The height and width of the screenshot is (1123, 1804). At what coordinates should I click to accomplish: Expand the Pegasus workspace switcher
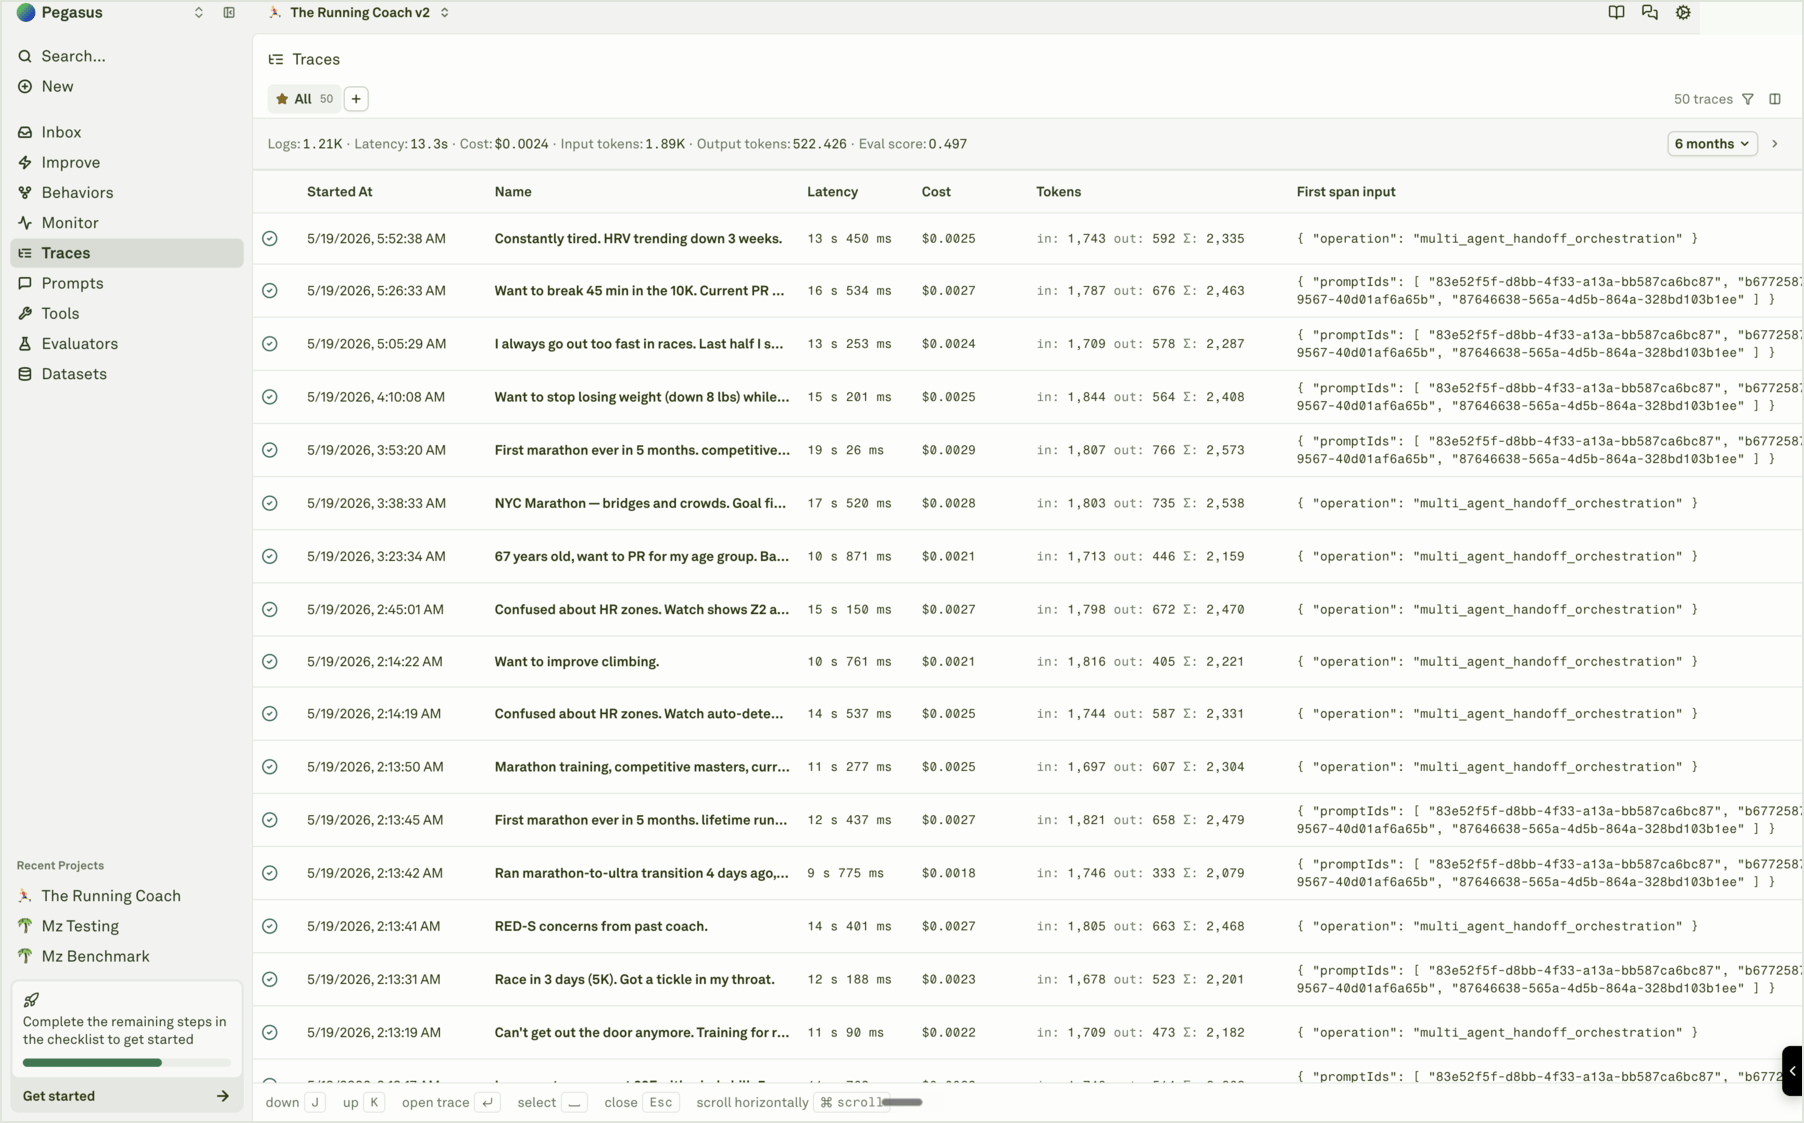point(198,13)
